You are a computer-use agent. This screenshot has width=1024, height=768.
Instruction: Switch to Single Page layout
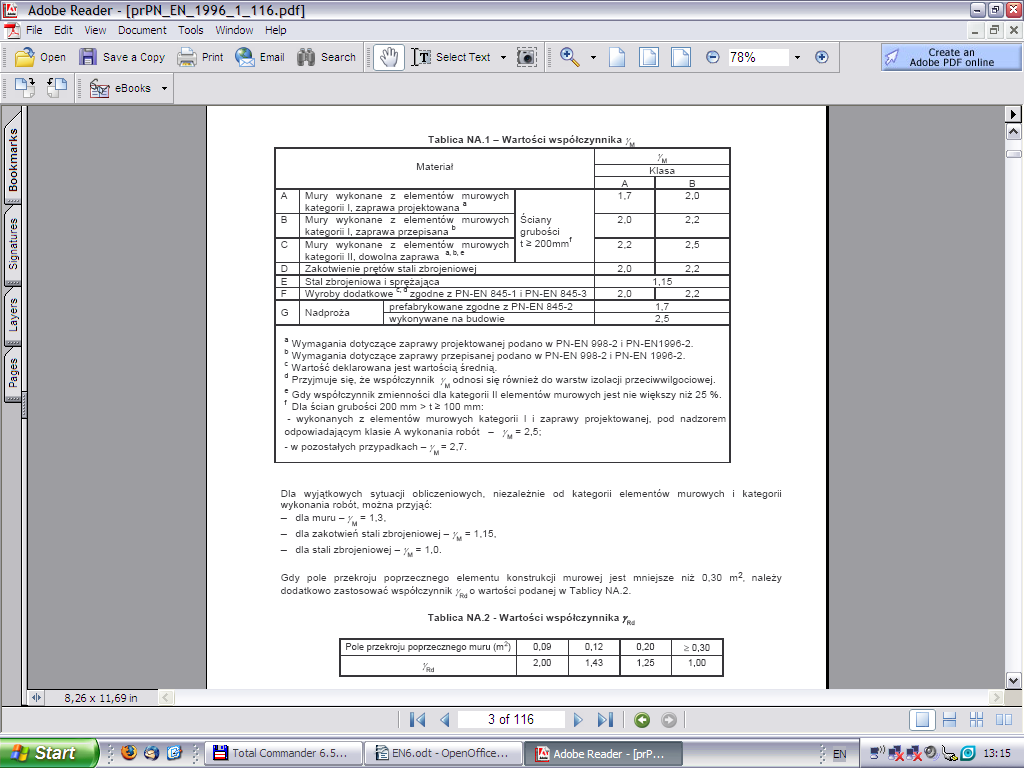coord(923,720)
